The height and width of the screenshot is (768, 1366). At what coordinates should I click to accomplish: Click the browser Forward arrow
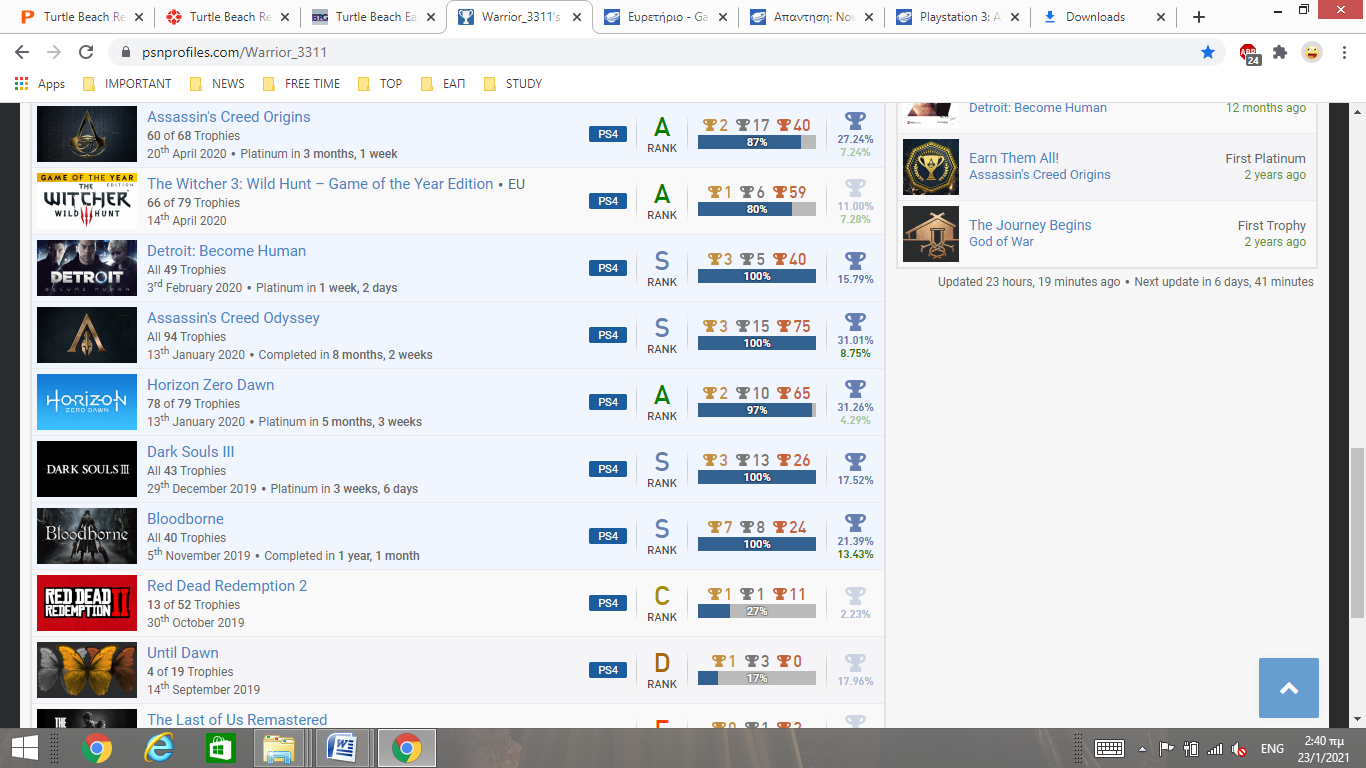click(x=54, y=52)
